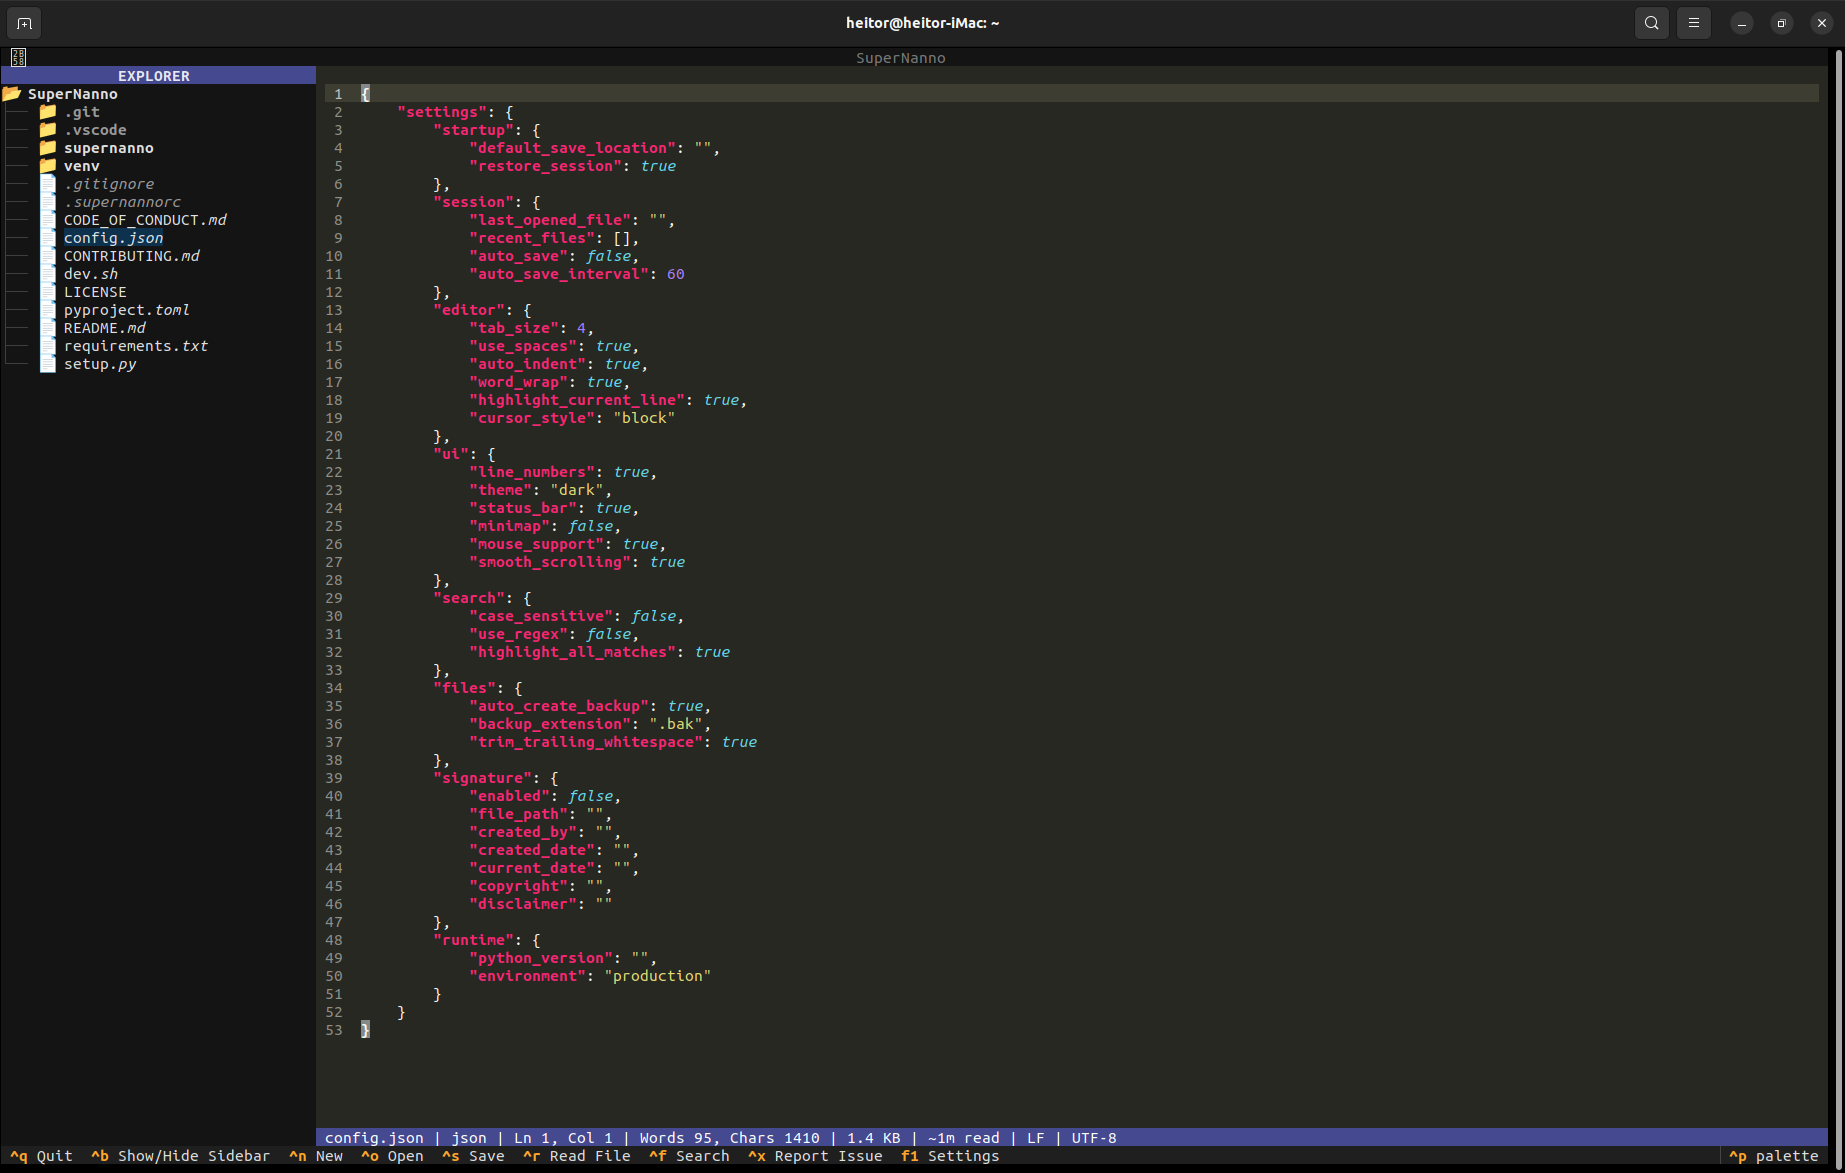The image size is (1845, 1173).
Task: Open ^p palette command
Action: 1774,1156
